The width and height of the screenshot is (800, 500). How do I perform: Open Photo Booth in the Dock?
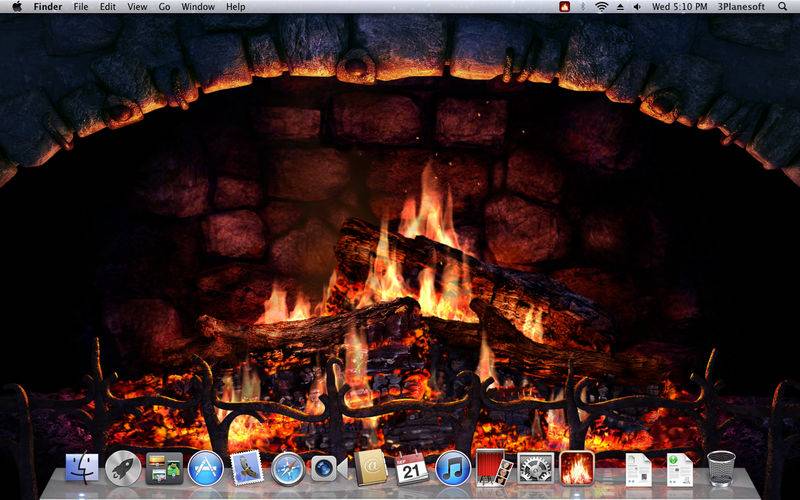(x=493, y=468)
